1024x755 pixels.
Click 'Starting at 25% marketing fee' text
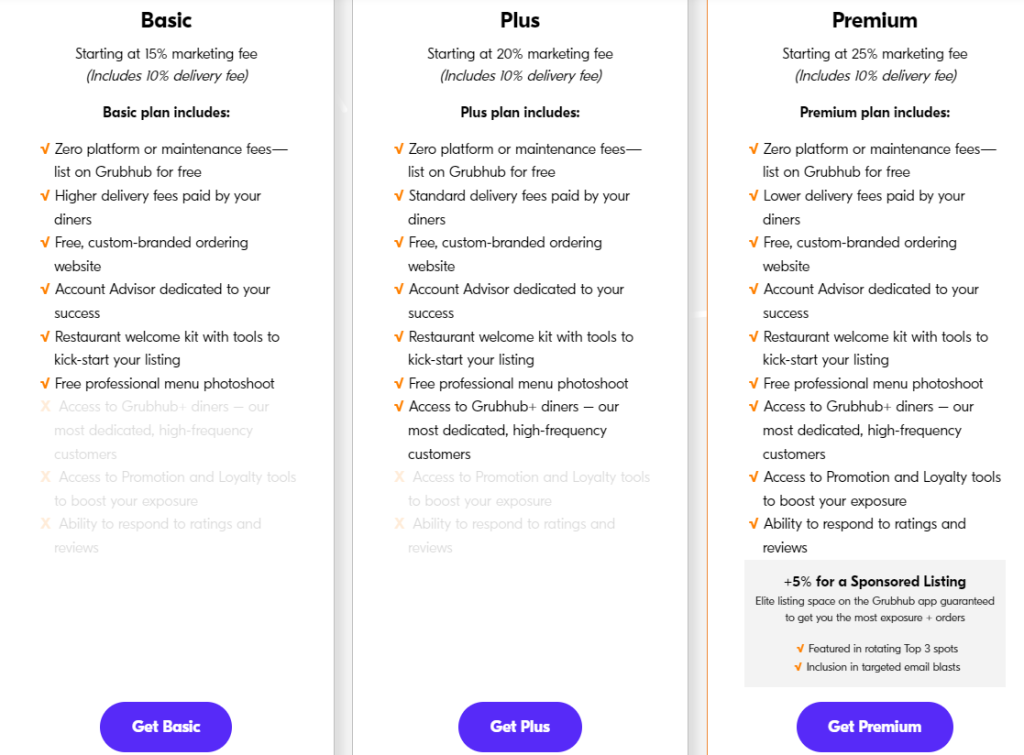click(874, 54)
